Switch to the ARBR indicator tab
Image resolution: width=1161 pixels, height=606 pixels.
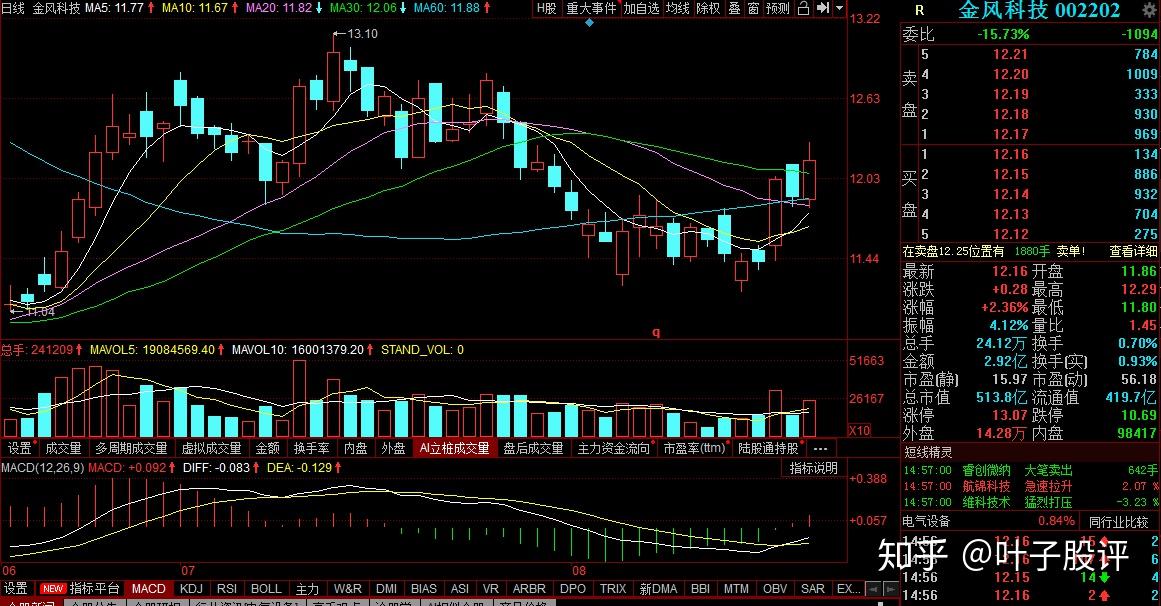tap(529, 588)
